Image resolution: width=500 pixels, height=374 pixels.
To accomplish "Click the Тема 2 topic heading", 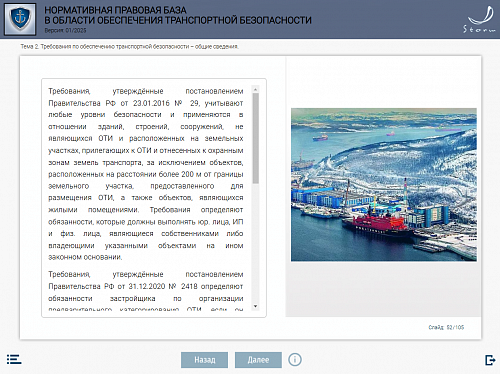I will coord(129,46).
